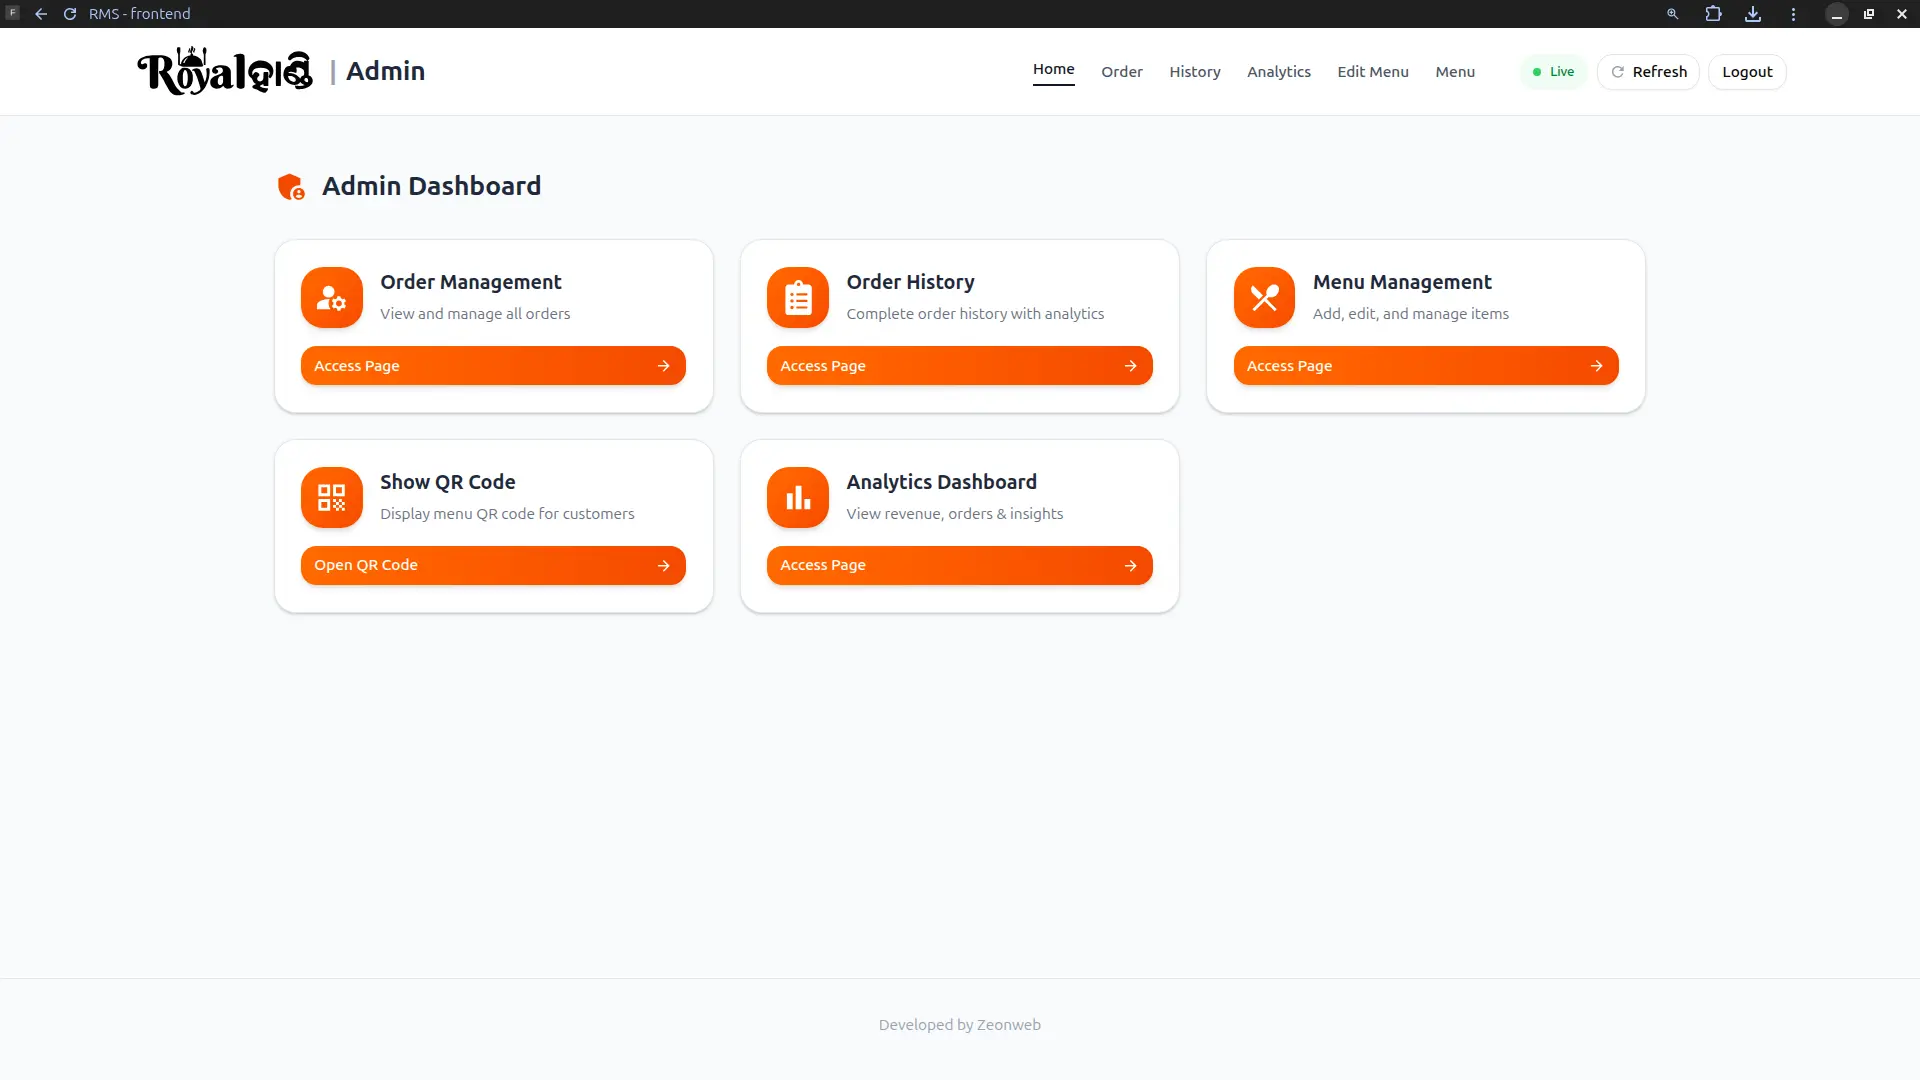Click the green Live status dot
This screenshot has height=1080, width=1920.
pos(1537,72)
